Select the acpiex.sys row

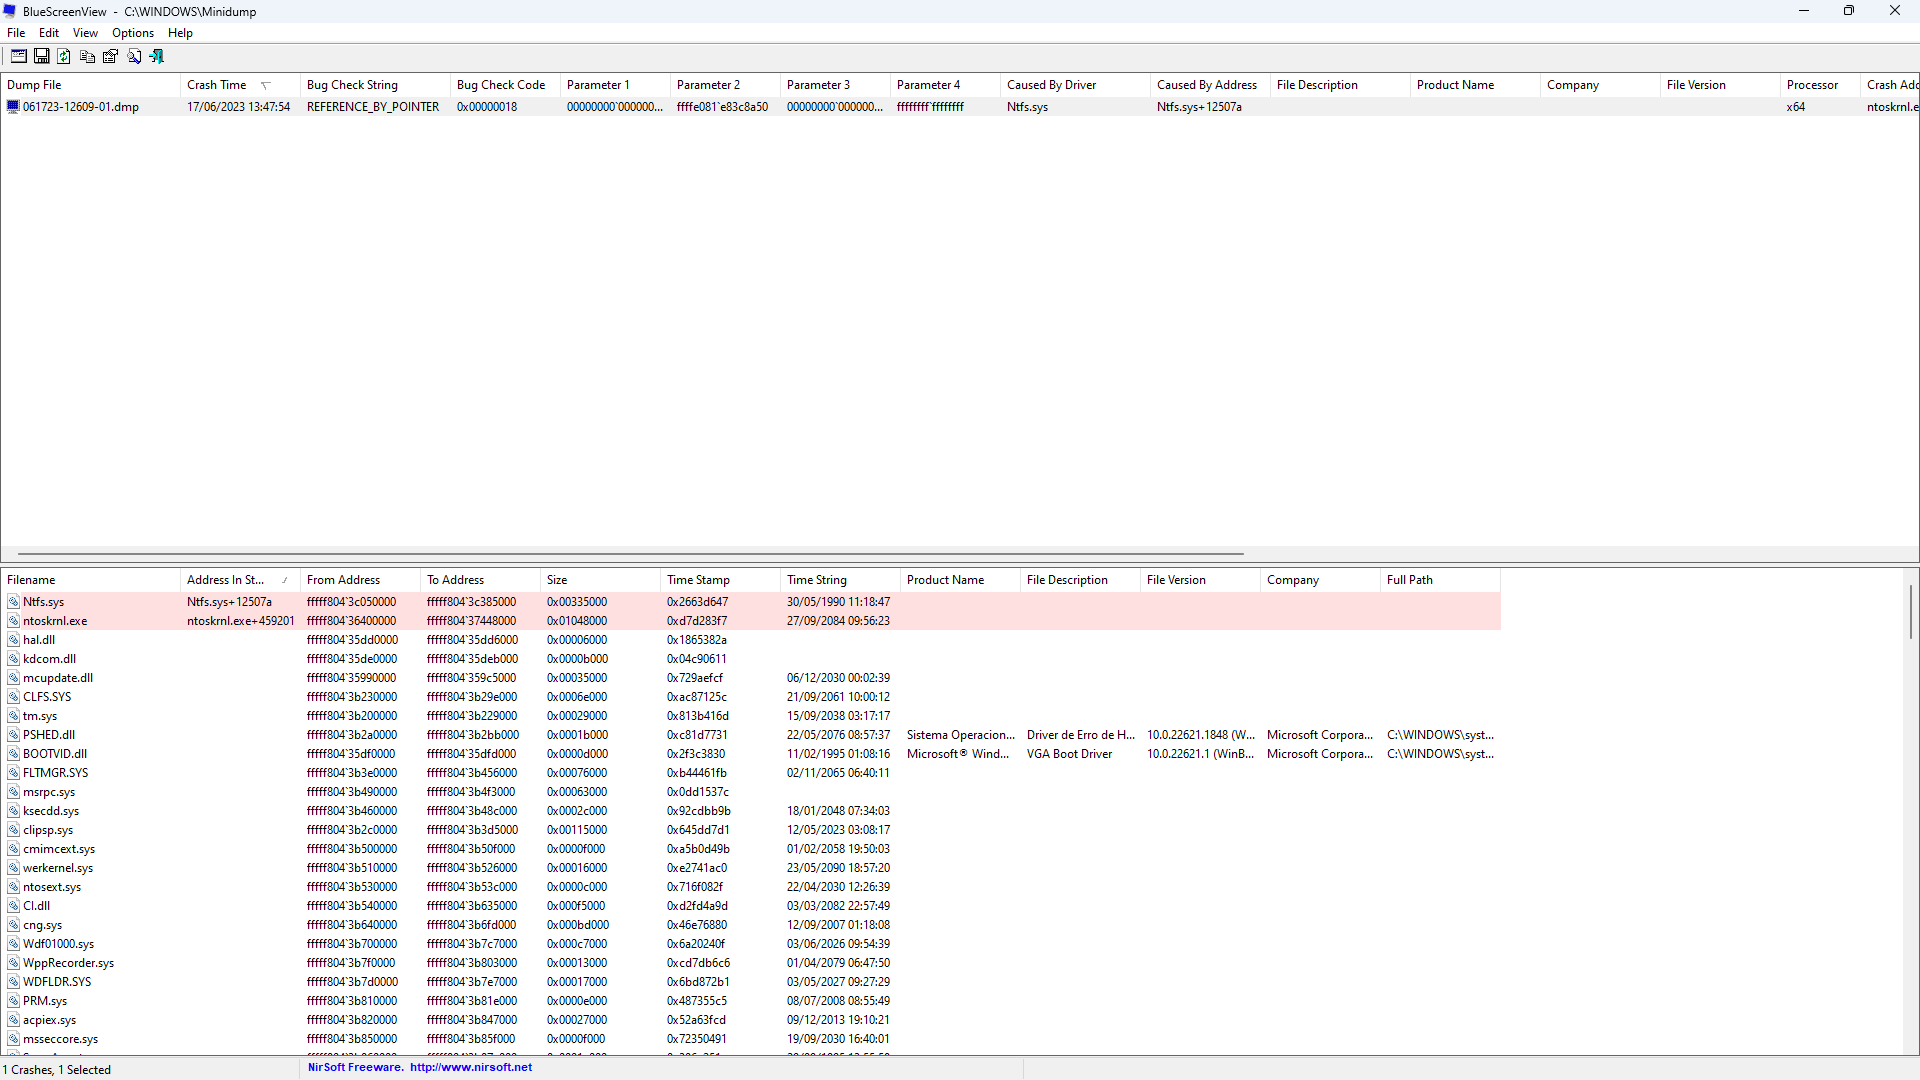click(x=750, y=1020)
